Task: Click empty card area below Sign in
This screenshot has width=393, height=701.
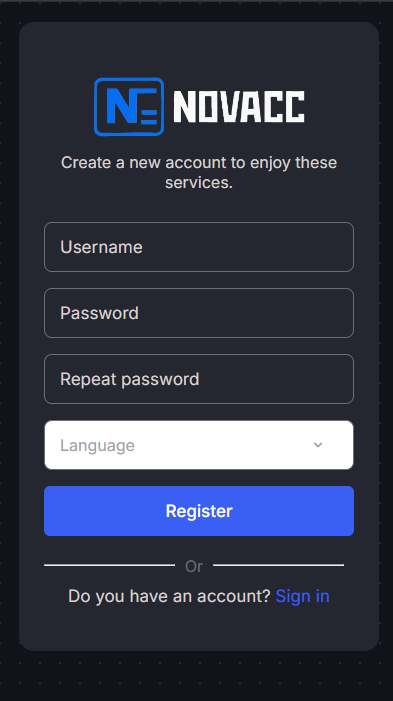Action: point(199,630)
